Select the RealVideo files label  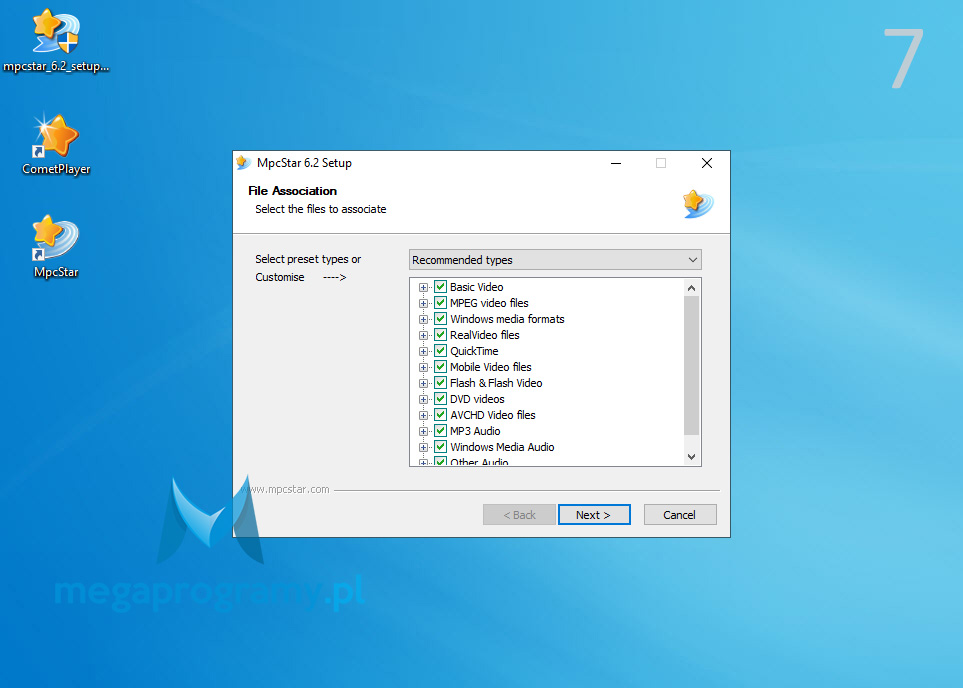pyautogui.click(x=485, y=335)
